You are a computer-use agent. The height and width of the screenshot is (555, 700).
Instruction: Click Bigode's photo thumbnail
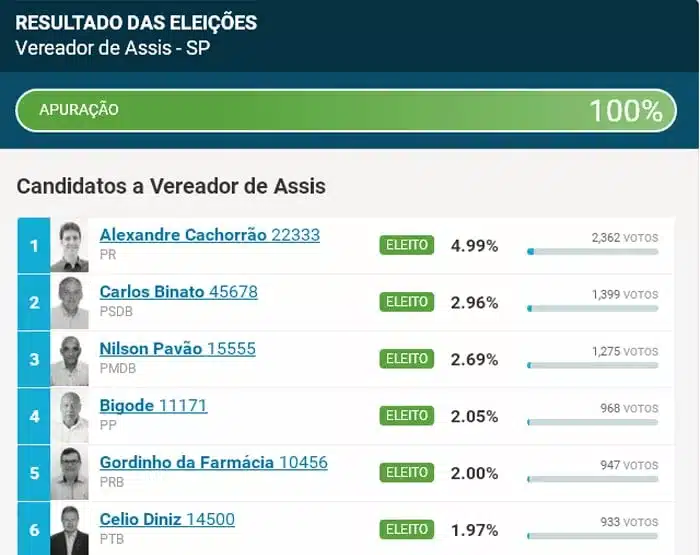pyautogui.click(x=69, y=416)
